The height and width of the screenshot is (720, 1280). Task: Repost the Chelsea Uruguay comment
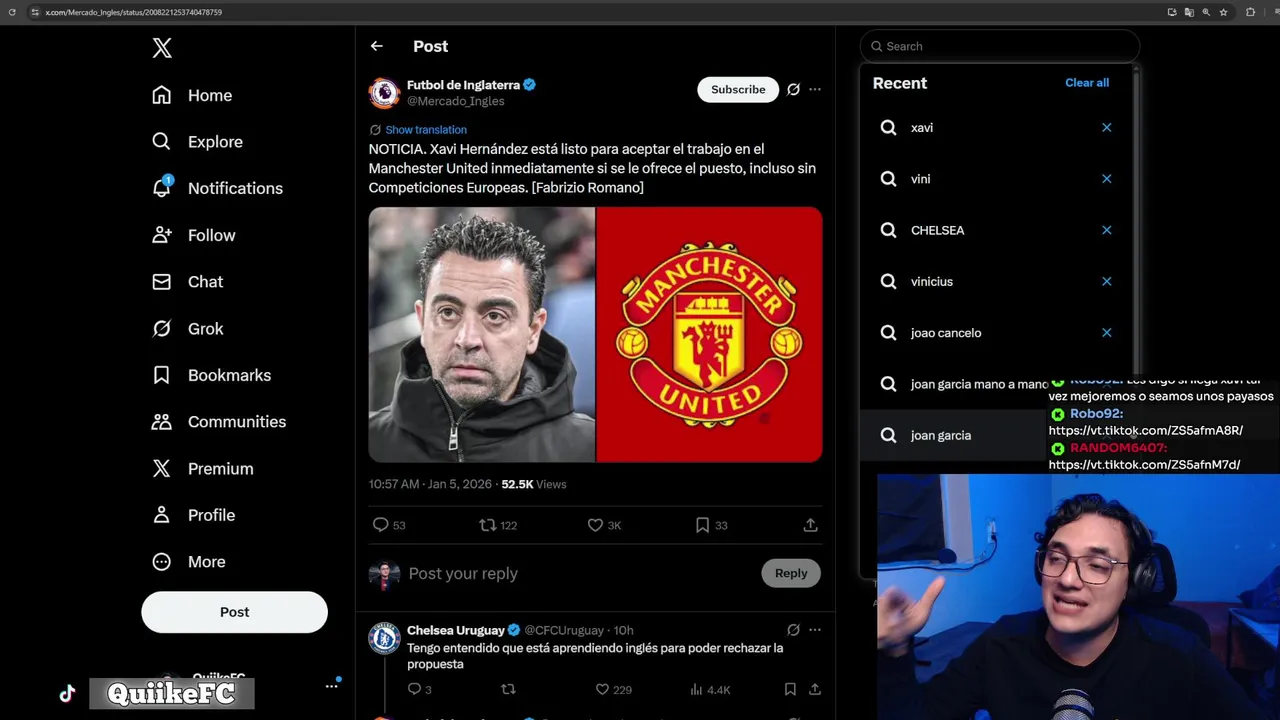(x=508, y=689)
